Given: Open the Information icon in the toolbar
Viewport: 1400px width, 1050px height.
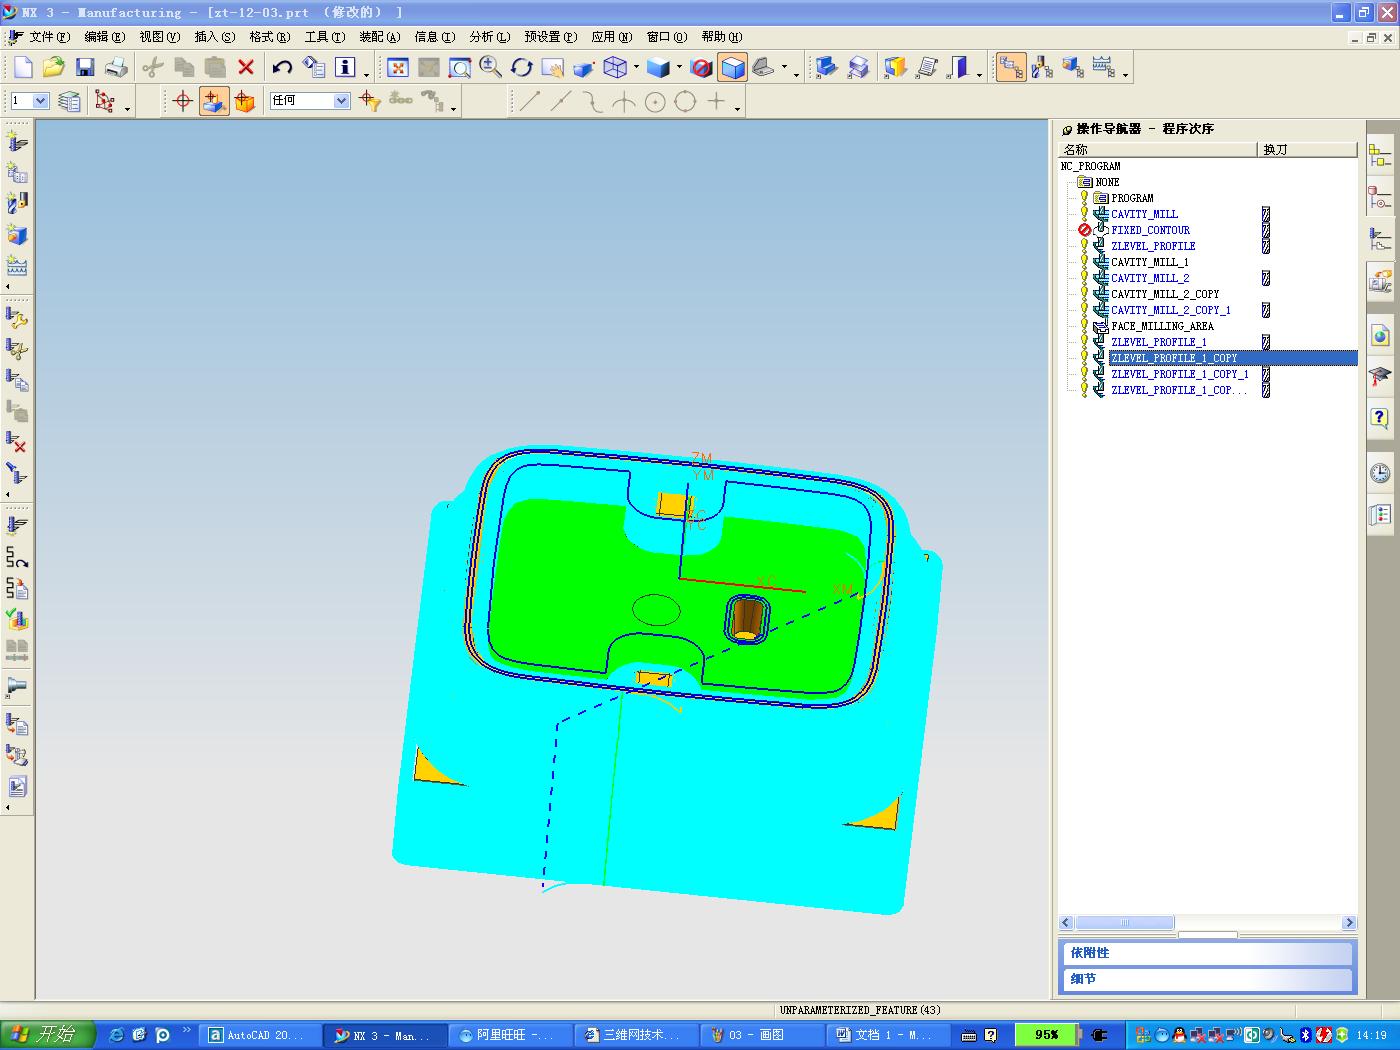Looking at the screenshot, I should [345, 67].
